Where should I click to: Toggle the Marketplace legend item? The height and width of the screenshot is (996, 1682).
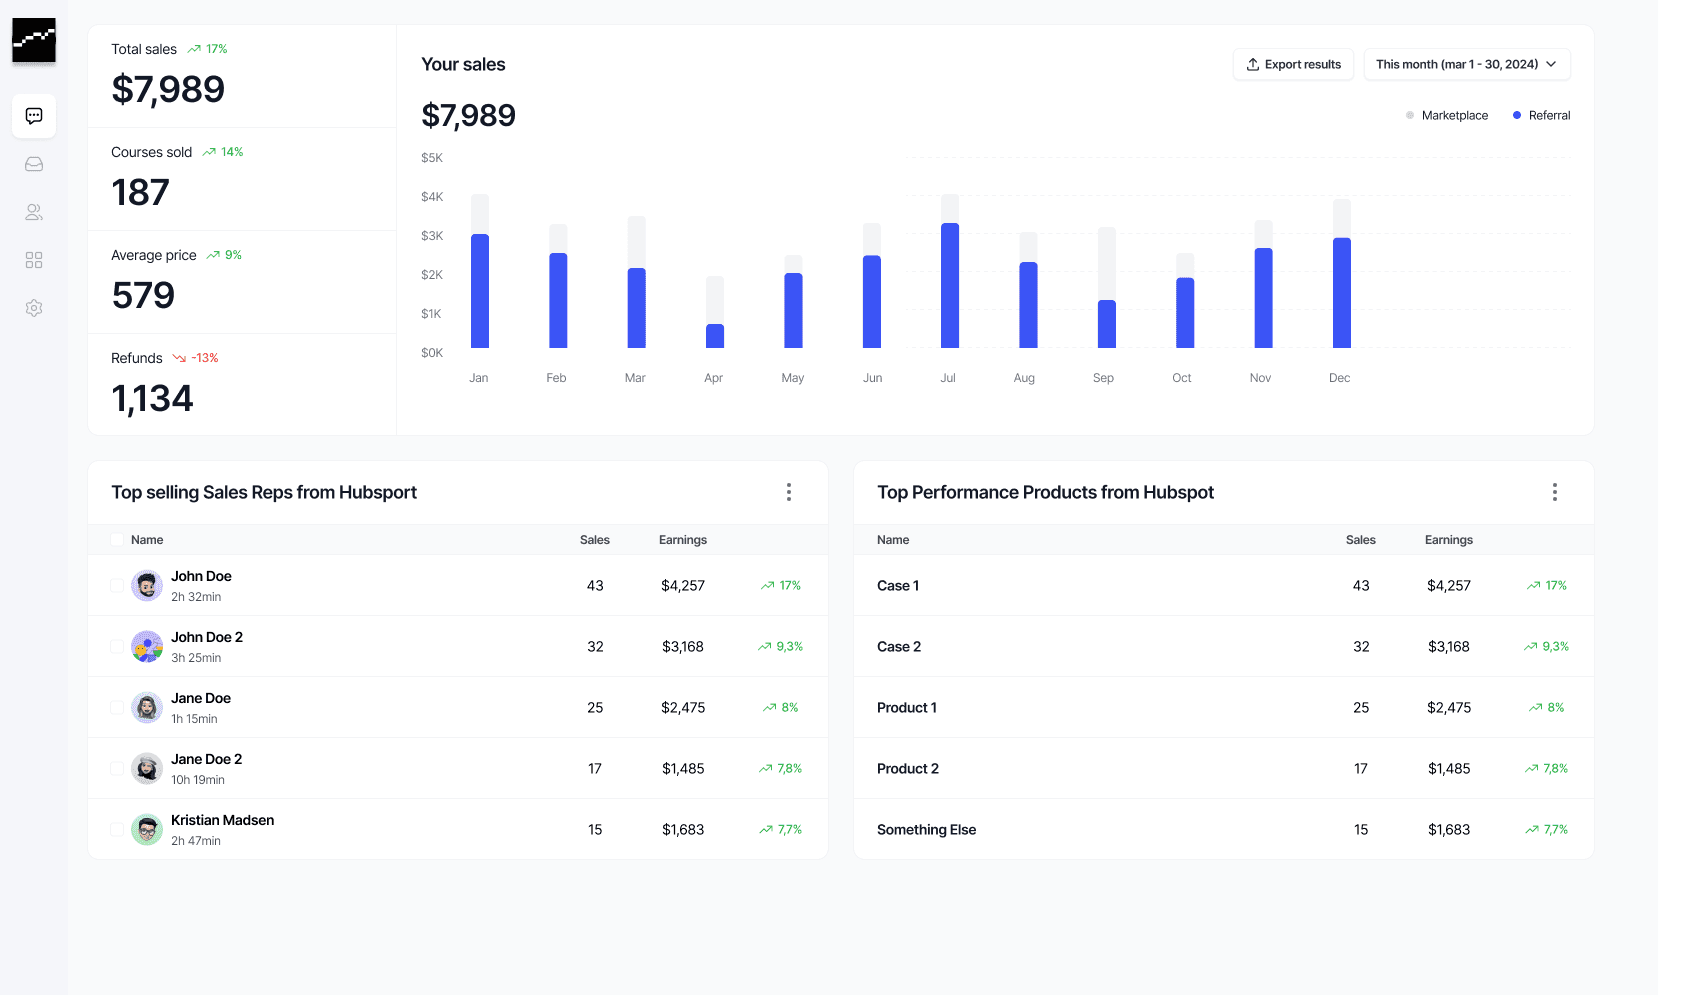tap(1447, 116)
